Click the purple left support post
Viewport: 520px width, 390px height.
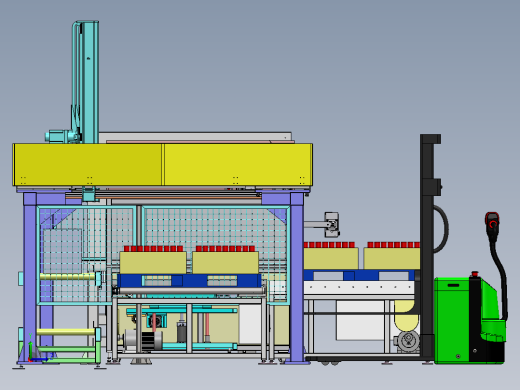(30, 277)
